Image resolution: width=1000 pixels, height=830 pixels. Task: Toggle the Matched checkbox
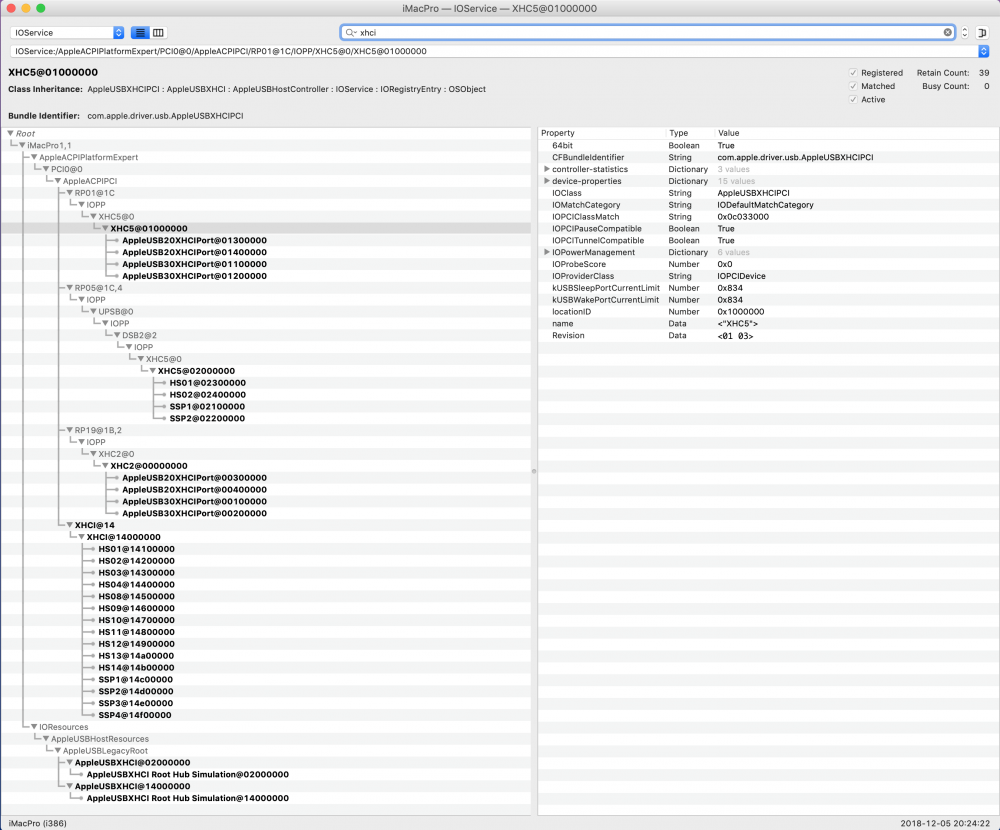tap(853, 86)
